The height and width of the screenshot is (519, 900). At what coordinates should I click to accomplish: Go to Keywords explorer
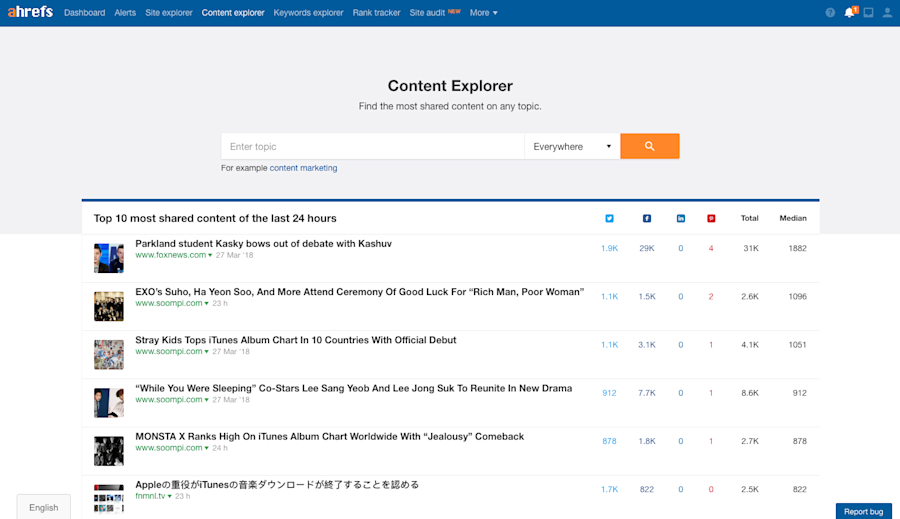coord(308,13)
